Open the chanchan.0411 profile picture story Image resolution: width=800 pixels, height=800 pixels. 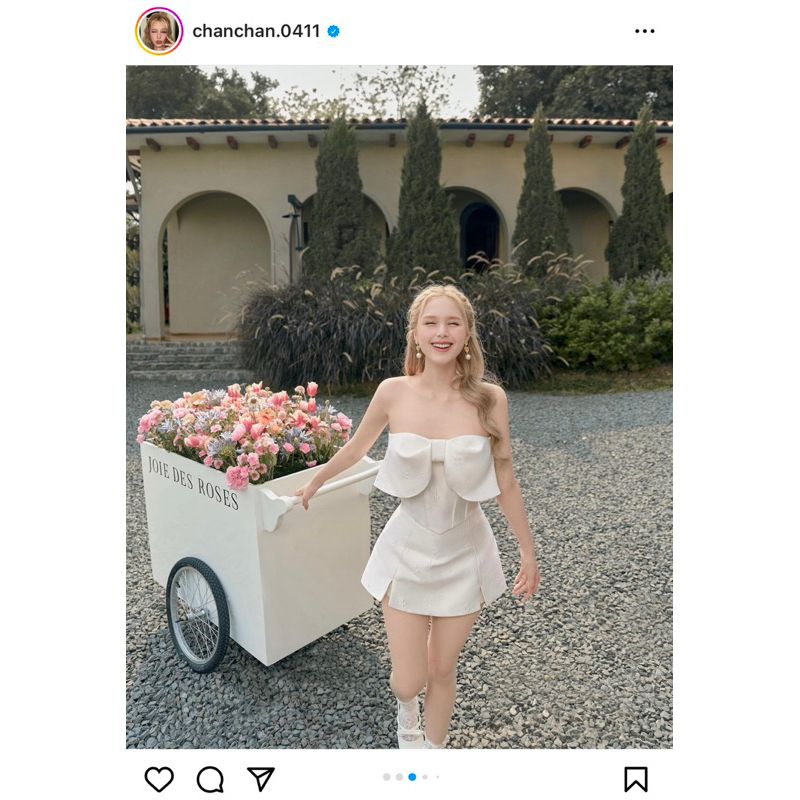pos(159,31)
